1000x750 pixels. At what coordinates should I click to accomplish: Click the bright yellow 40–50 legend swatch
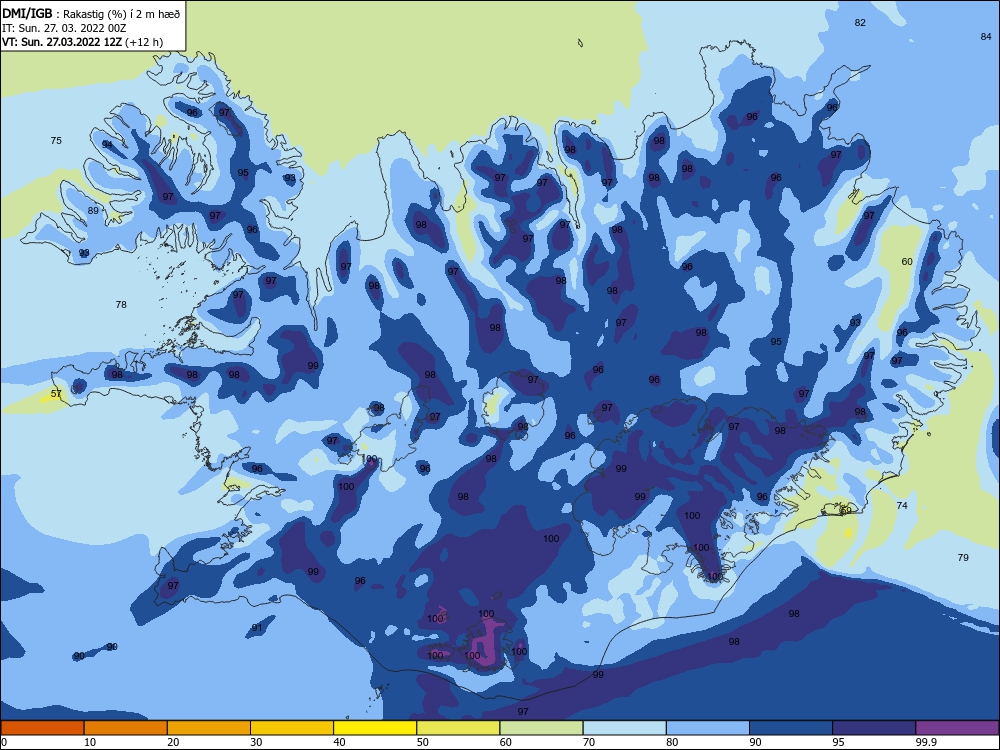pos(375,728)
